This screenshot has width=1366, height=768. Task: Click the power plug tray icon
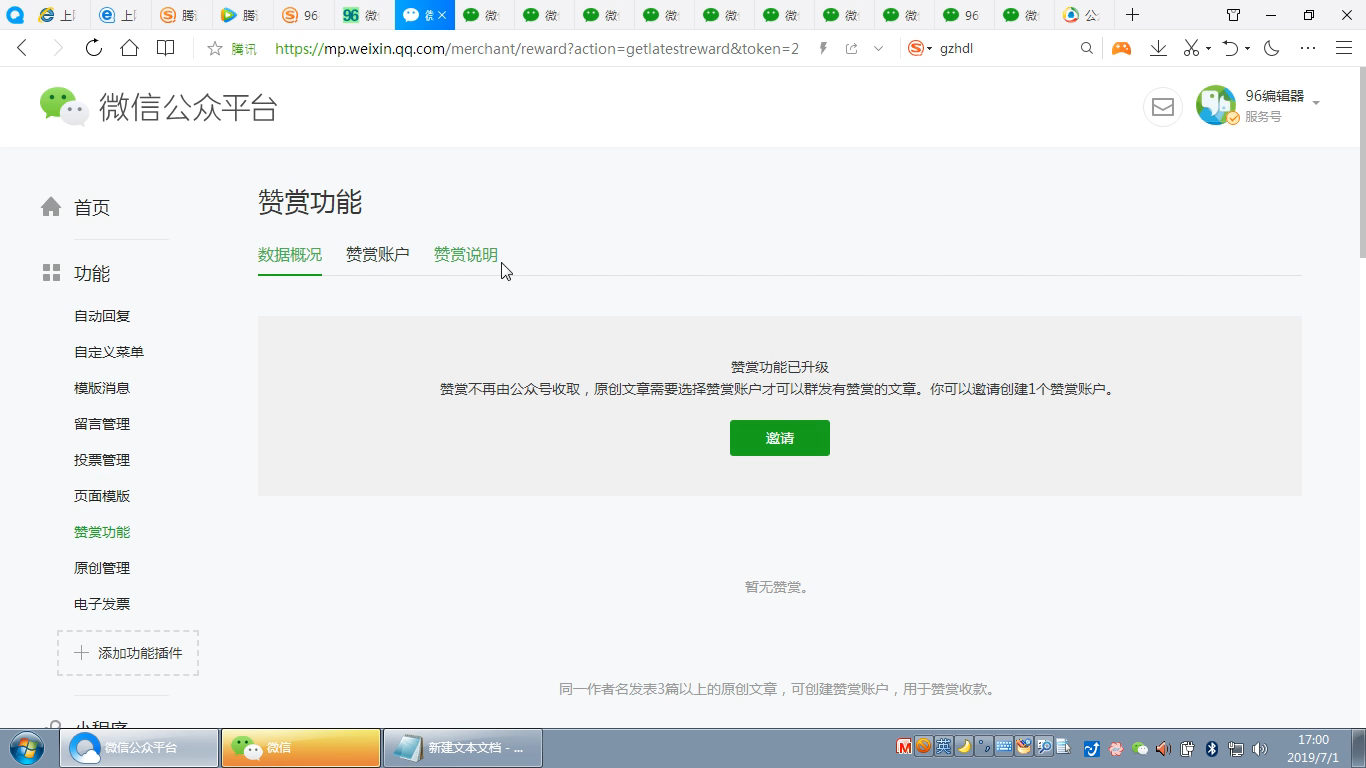(1187, 748)
